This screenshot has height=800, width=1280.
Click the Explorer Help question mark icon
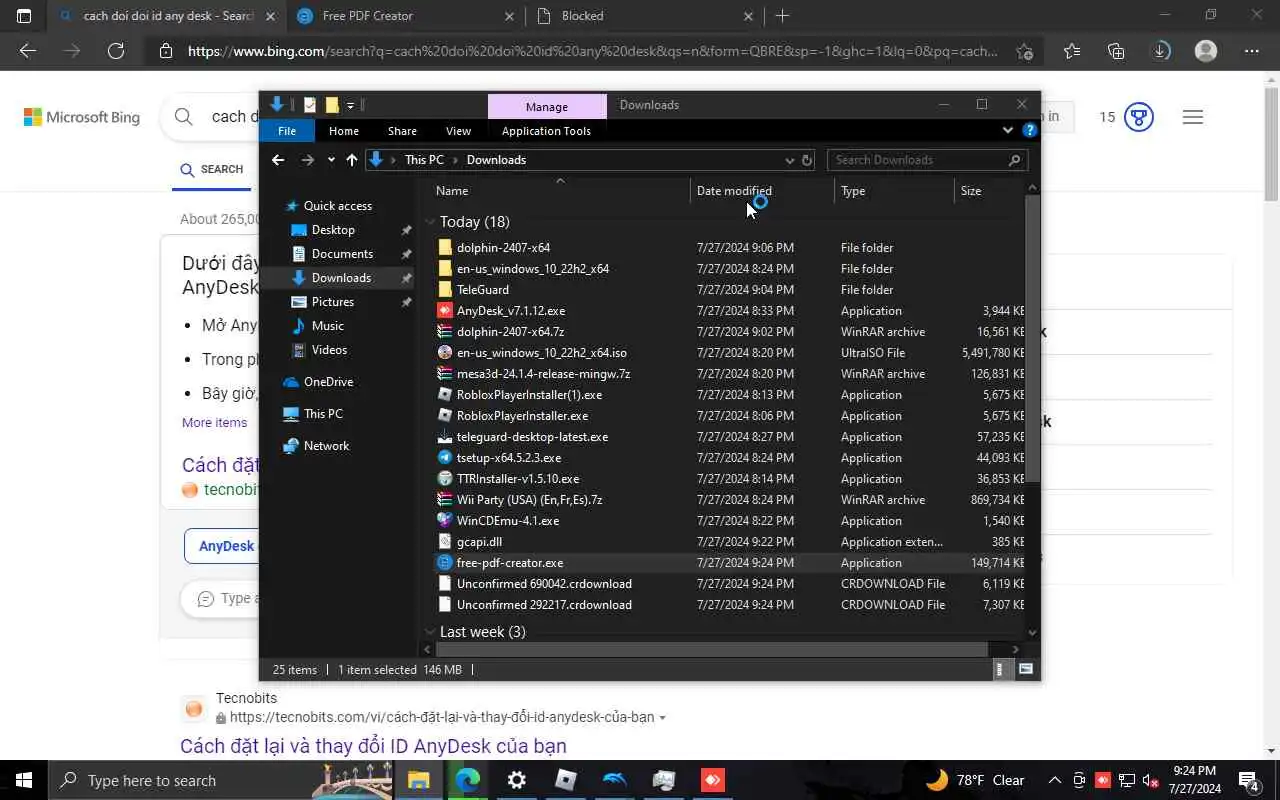1029,130
